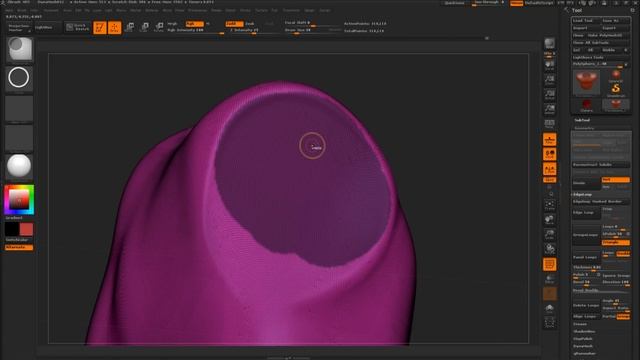Activate Edit mode button

click(x=100, y=27)
